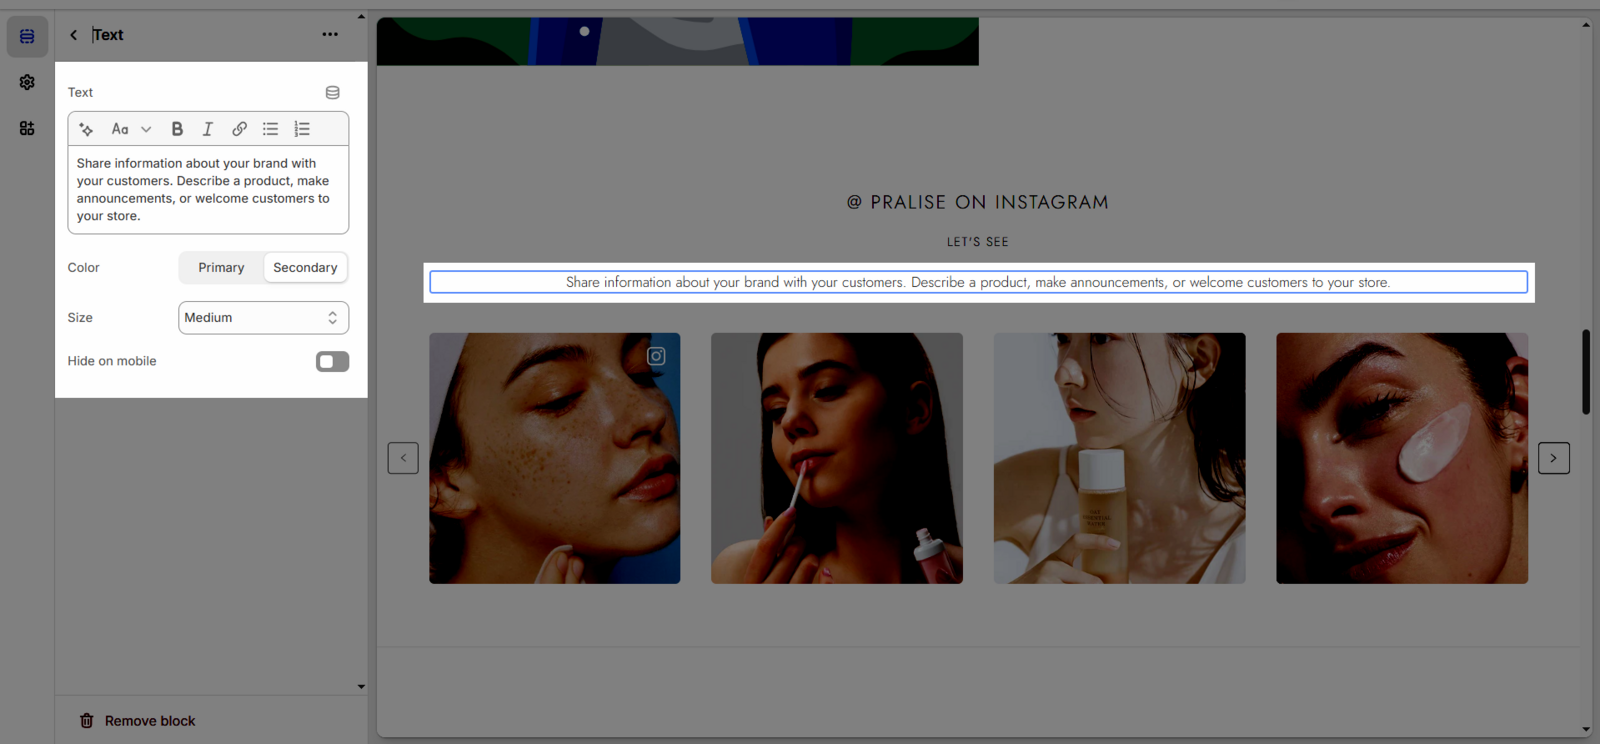1600x744 pixels.
Task: Toggle bold formatting in text editor
Action: click(177, 129)
